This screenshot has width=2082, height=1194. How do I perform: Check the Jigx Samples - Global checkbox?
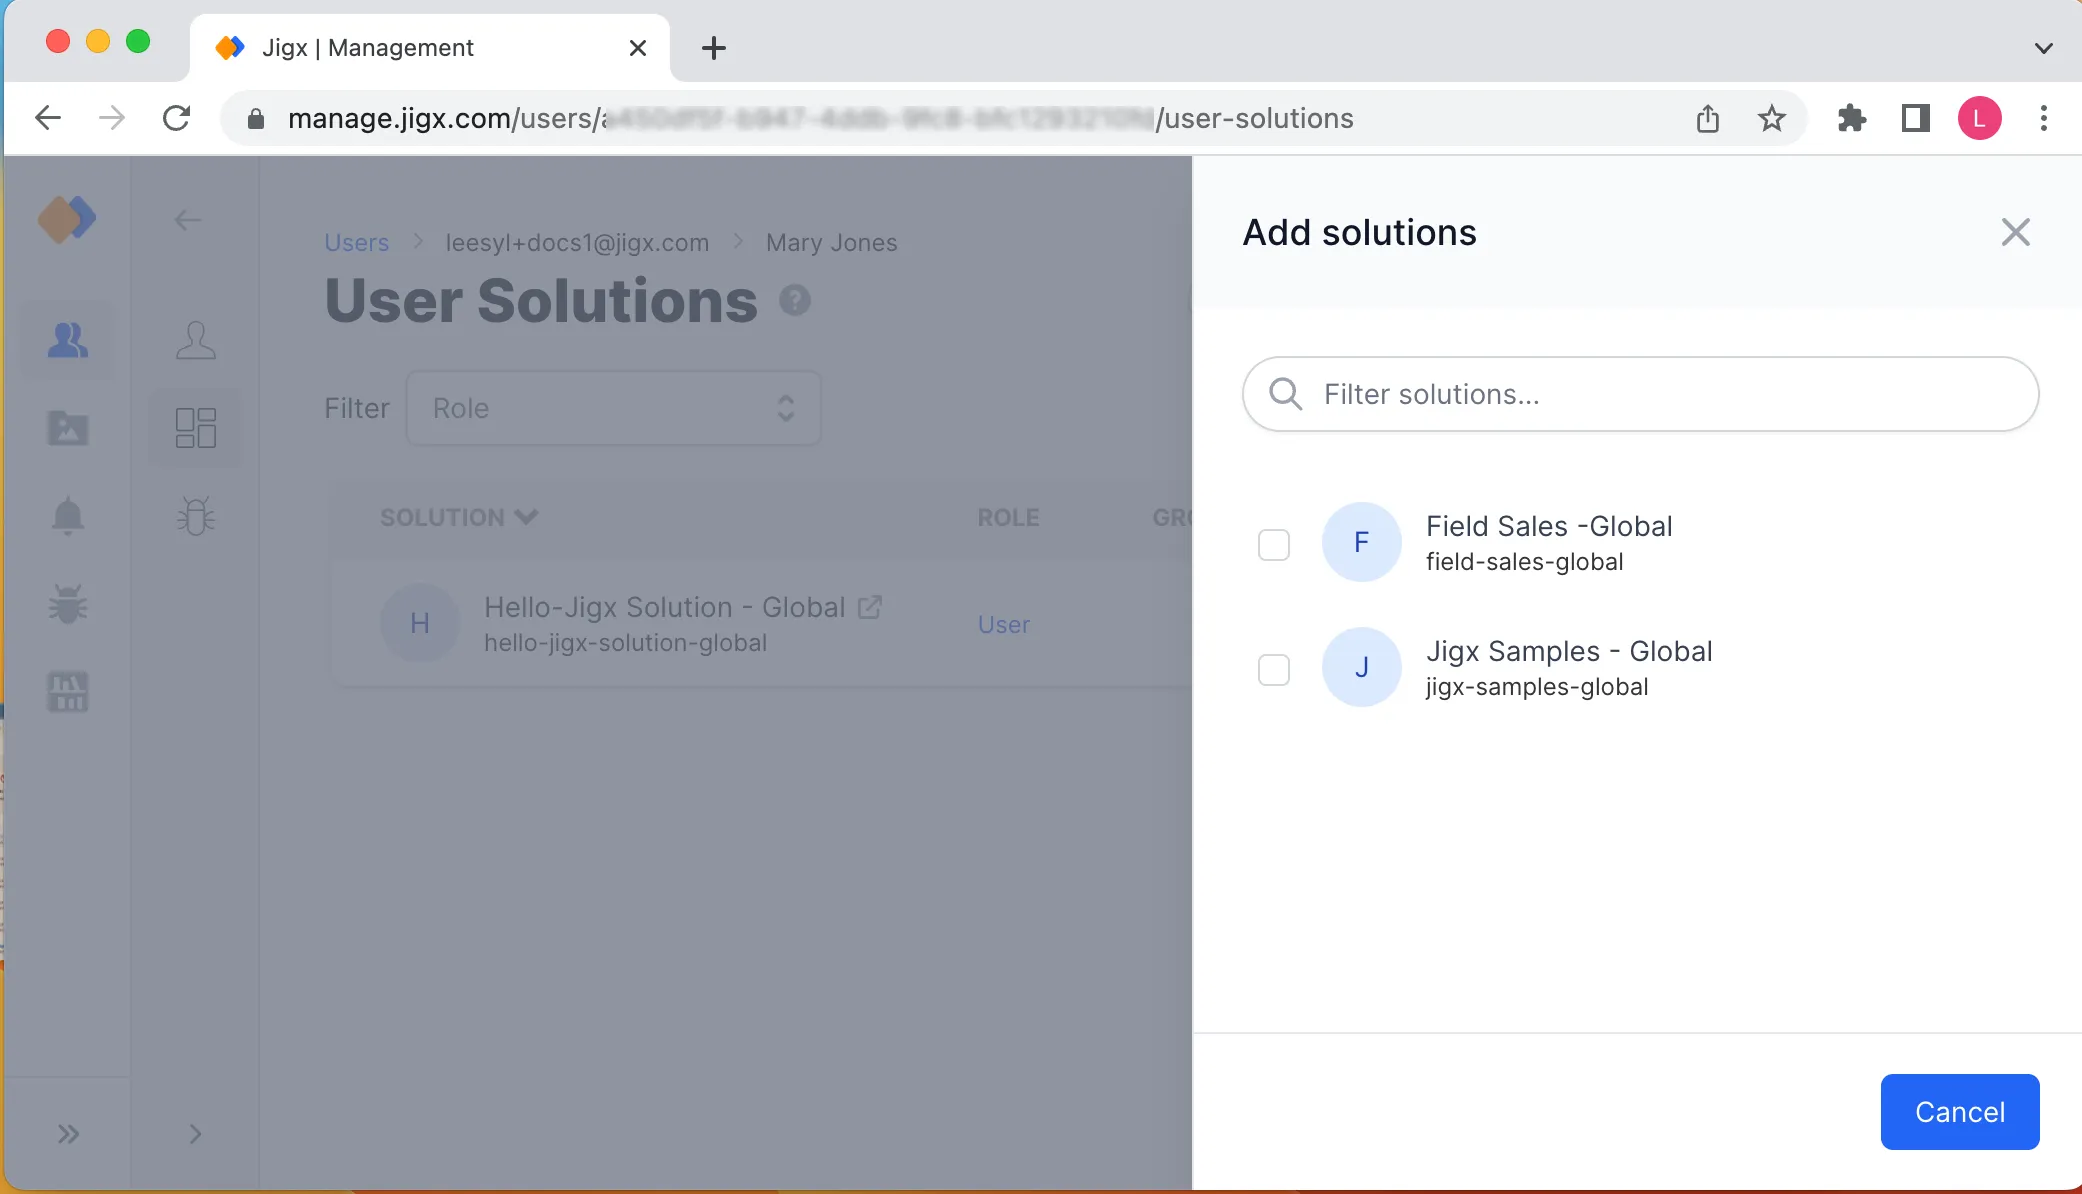1274,670
